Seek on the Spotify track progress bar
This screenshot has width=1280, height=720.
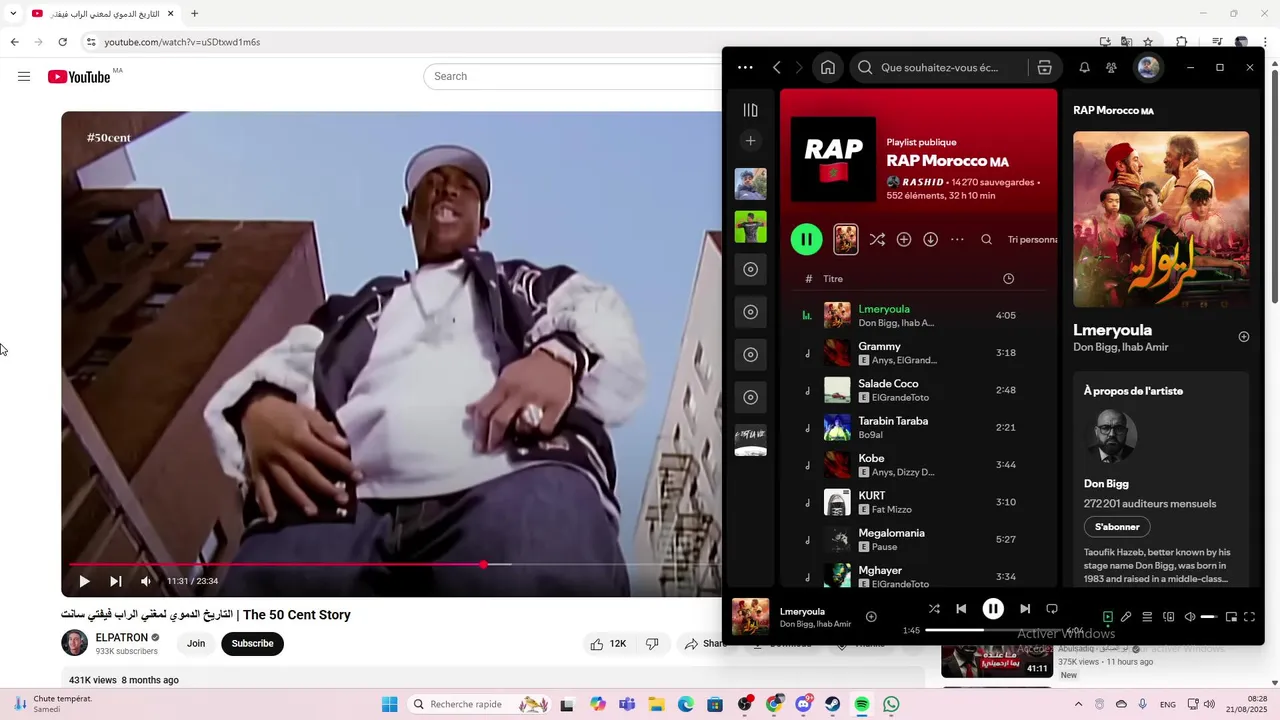tap(996, 630)
